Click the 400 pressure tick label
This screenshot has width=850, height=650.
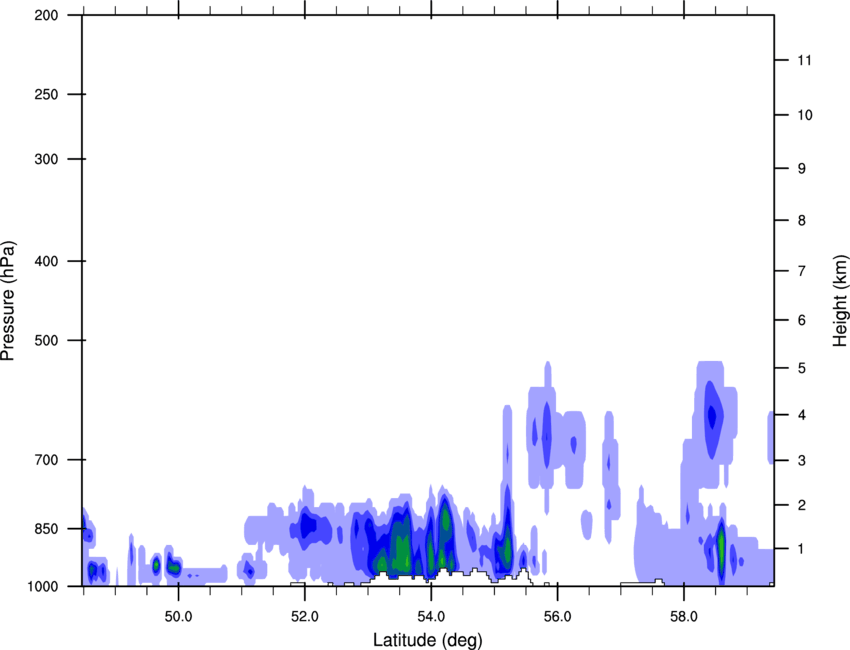(x=46, y=261)
